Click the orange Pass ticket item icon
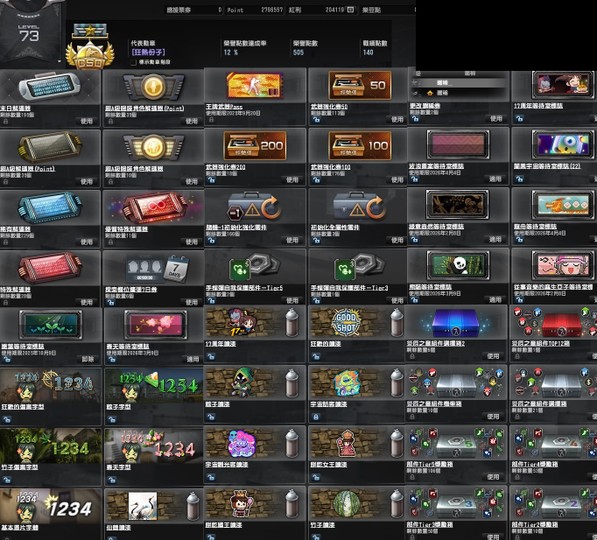597x540 pixels. click(x=255, y=86)
